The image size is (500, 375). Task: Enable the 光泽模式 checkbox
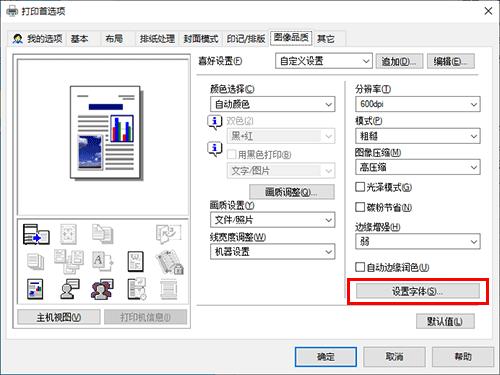pyautogui.click(x=360, y=187)
